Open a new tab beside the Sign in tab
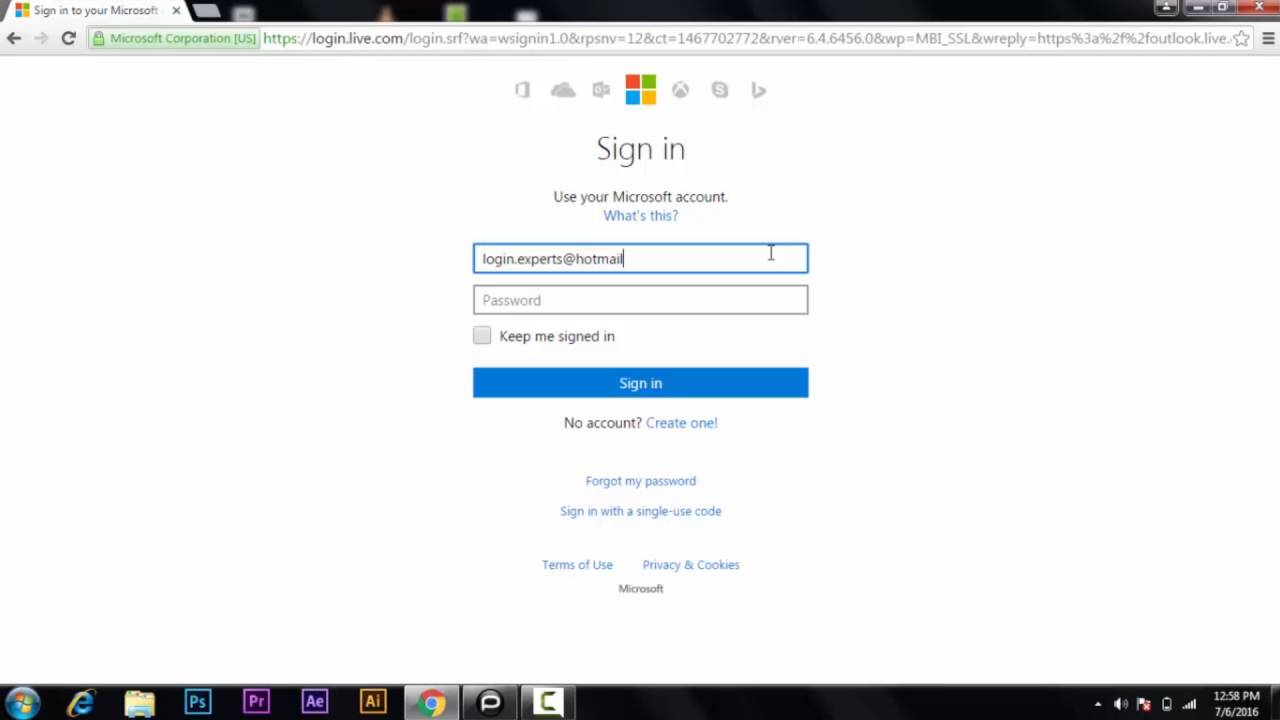This screenshot has height=720, width=1280. click(206, 11)
